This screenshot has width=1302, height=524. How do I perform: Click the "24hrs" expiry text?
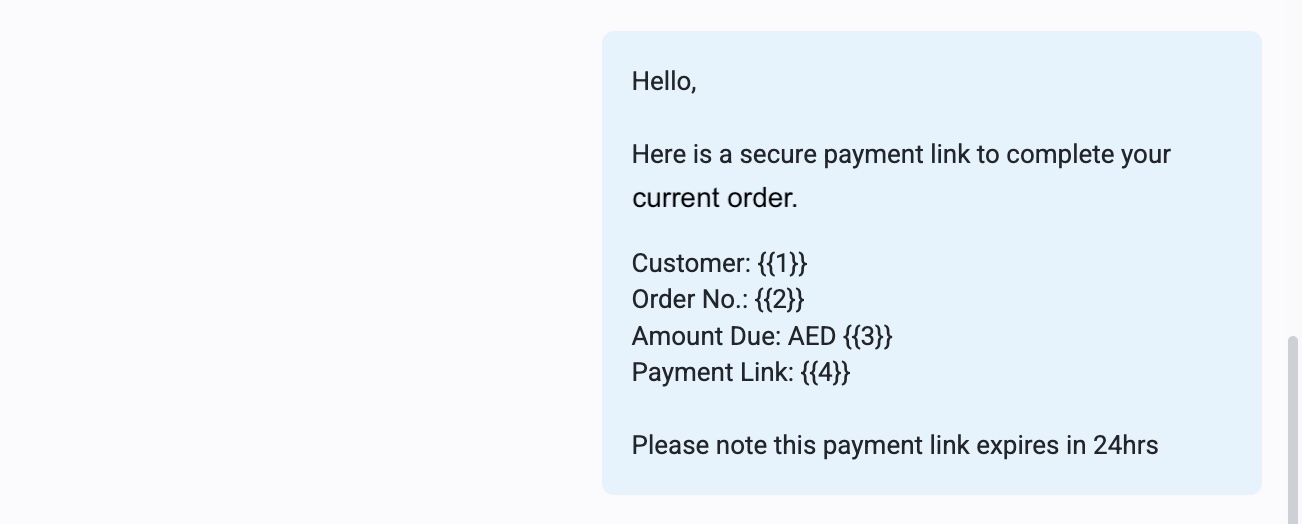(x=1125, y=445)
